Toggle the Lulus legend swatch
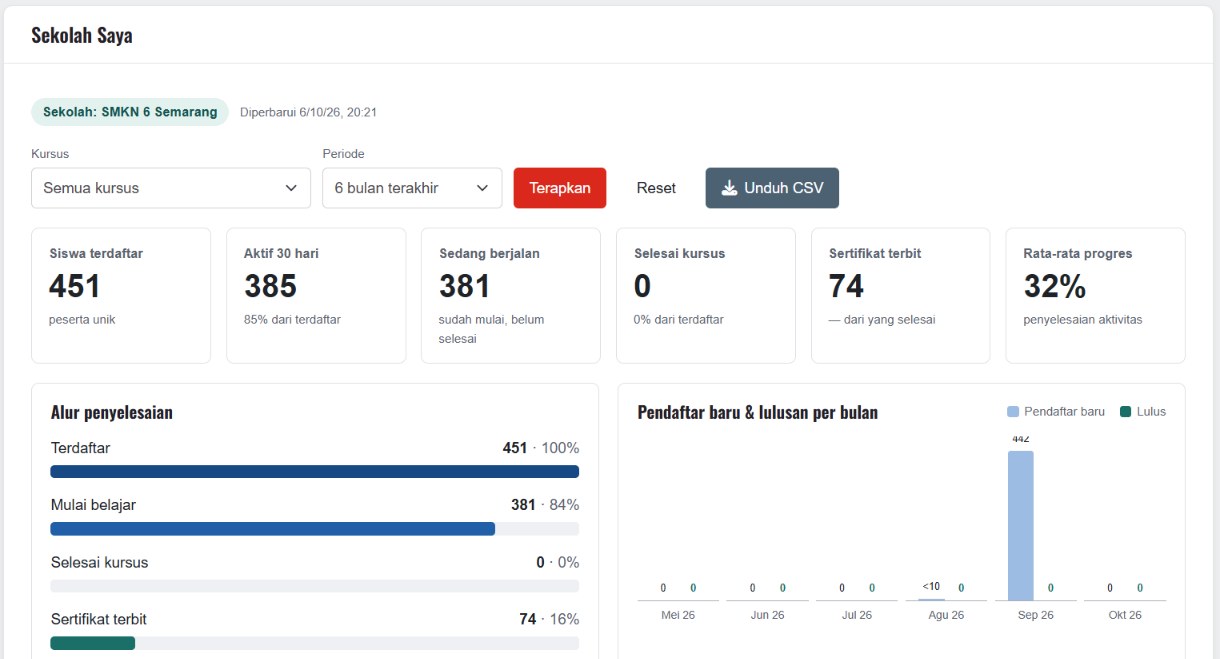 pyautogui.click(x=1126, y=411)
